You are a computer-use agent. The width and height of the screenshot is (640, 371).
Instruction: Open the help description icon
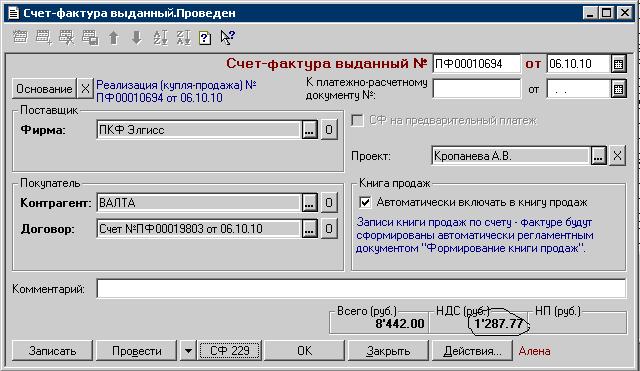coord(205,38)
